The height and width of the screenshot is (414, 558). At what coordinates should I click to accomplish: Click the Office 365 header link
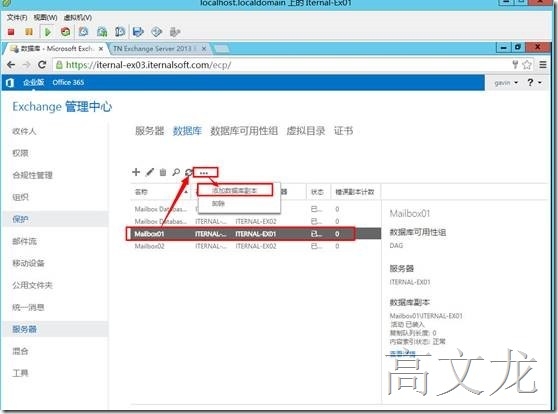point(68,83)
